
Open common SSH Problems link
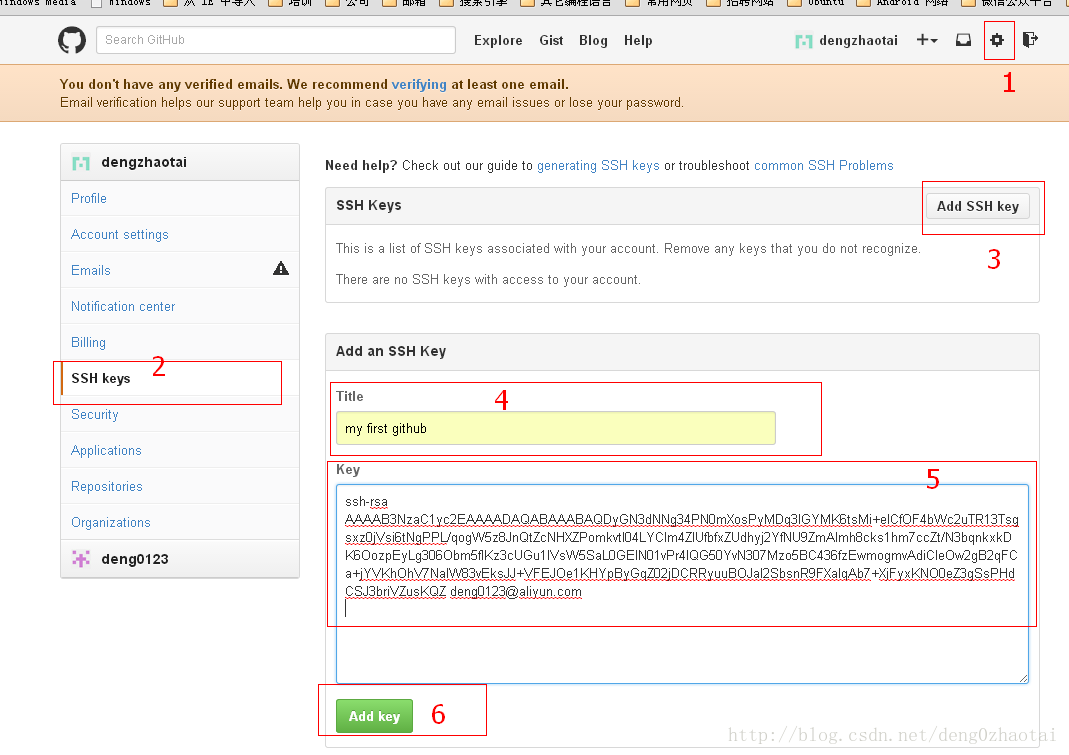pyautogui.click(x=824, y=166)
